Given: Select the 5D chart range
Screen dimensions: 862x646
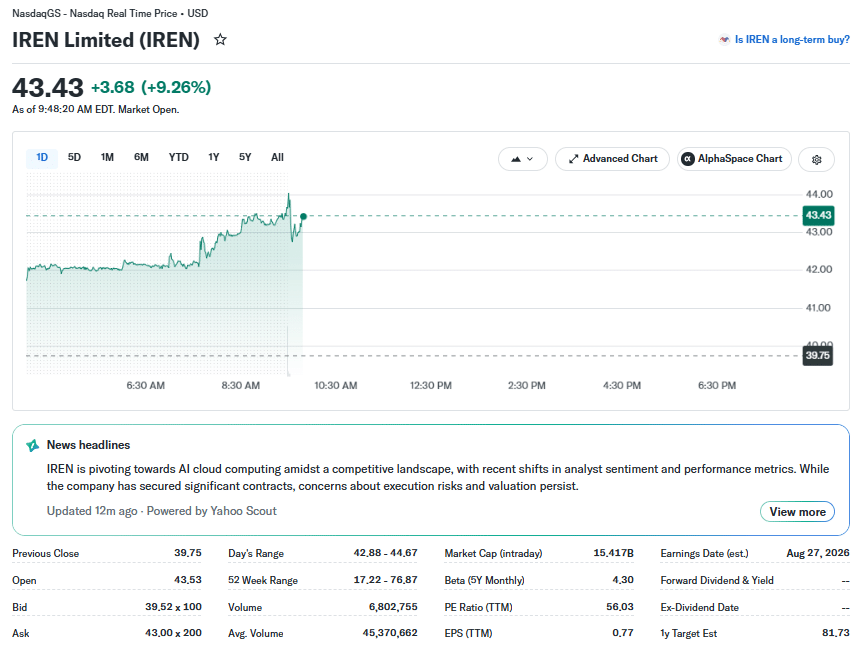Looking at the screenshot, I should coord(74,157).
